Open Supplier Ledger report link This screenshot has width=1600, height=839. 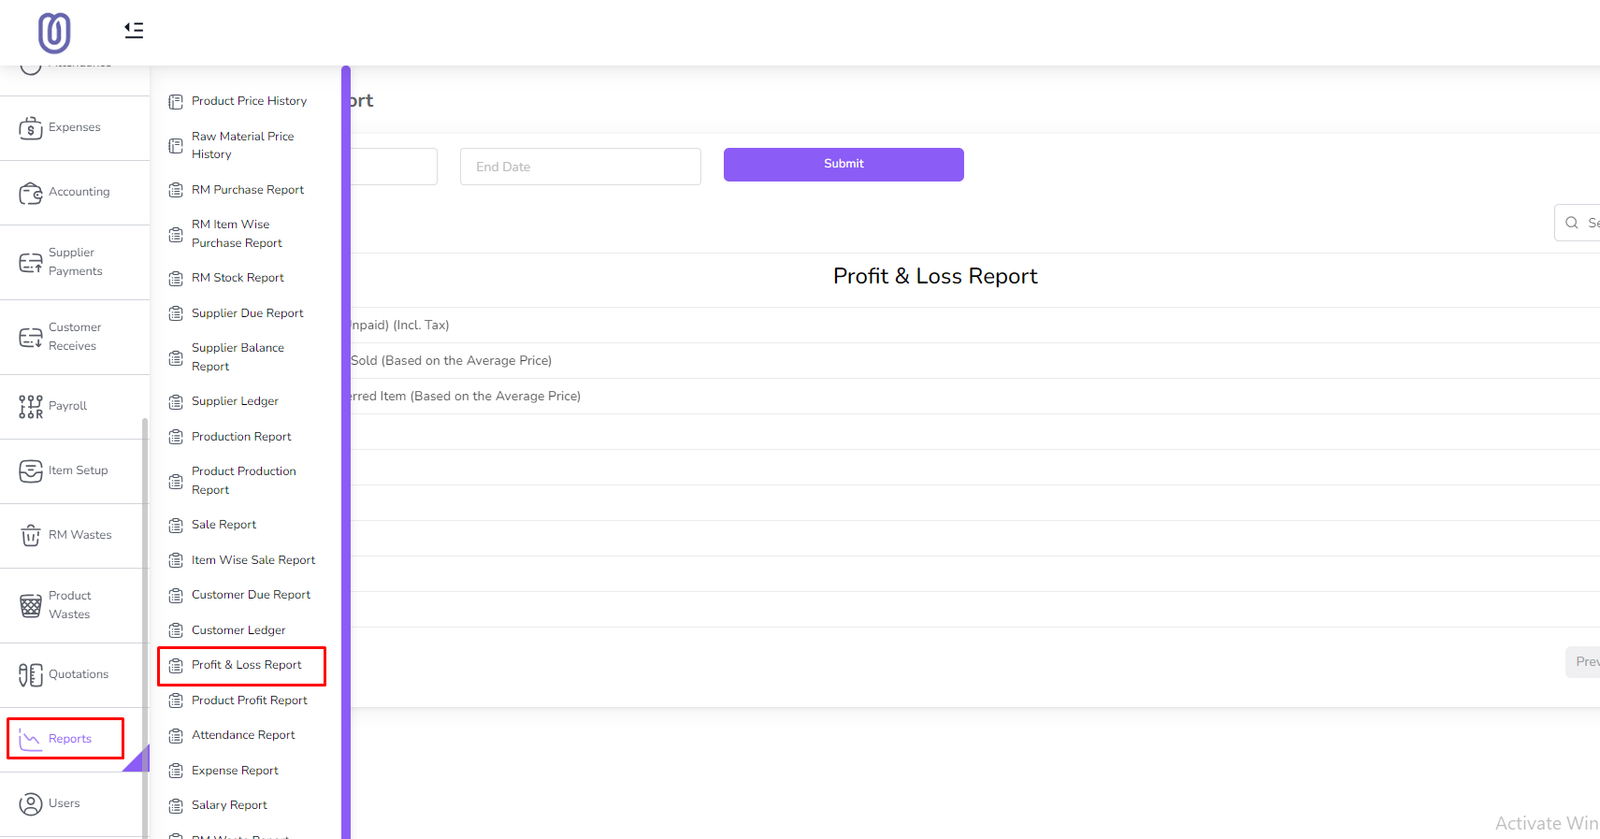tap(235, 401)
